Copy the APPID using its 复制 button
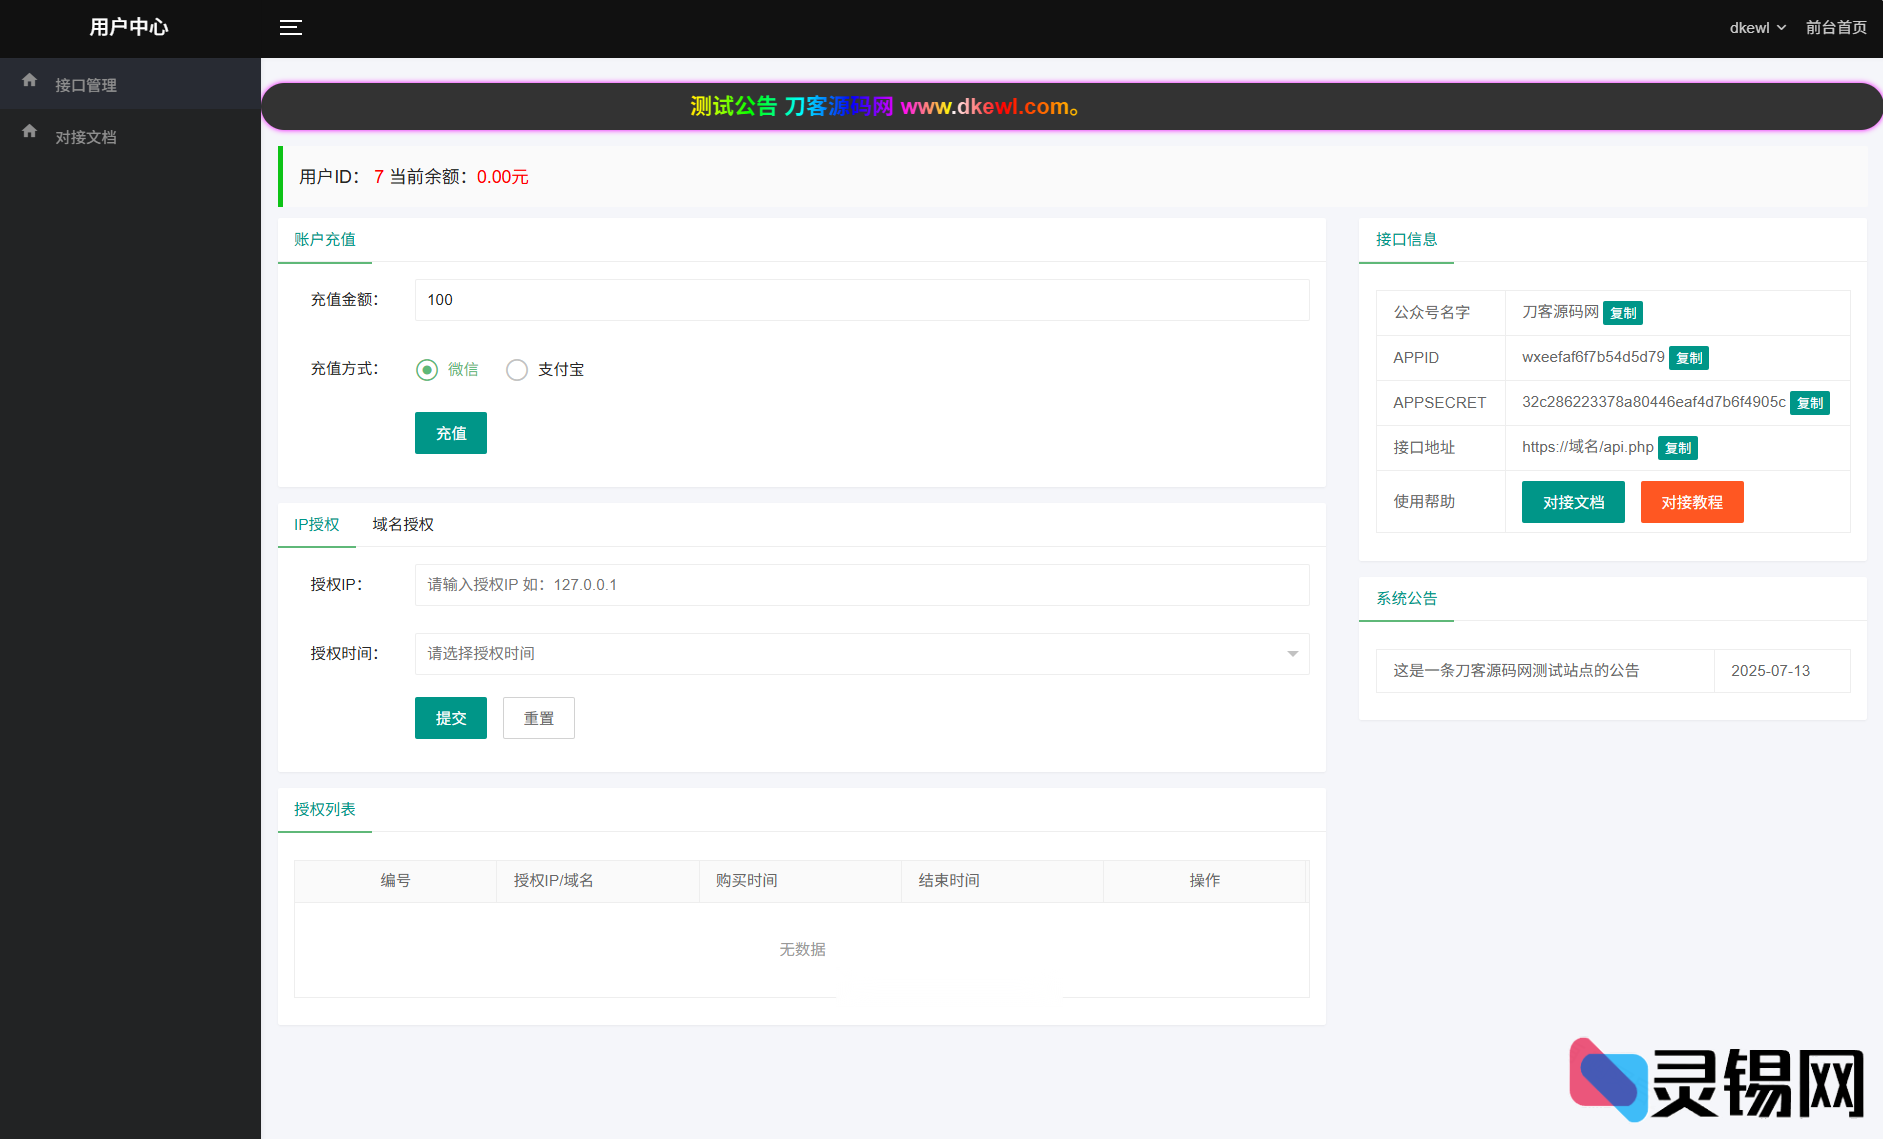Image resolution: width=1883 pixels, height=1139 pixels. coord(1688,357)
